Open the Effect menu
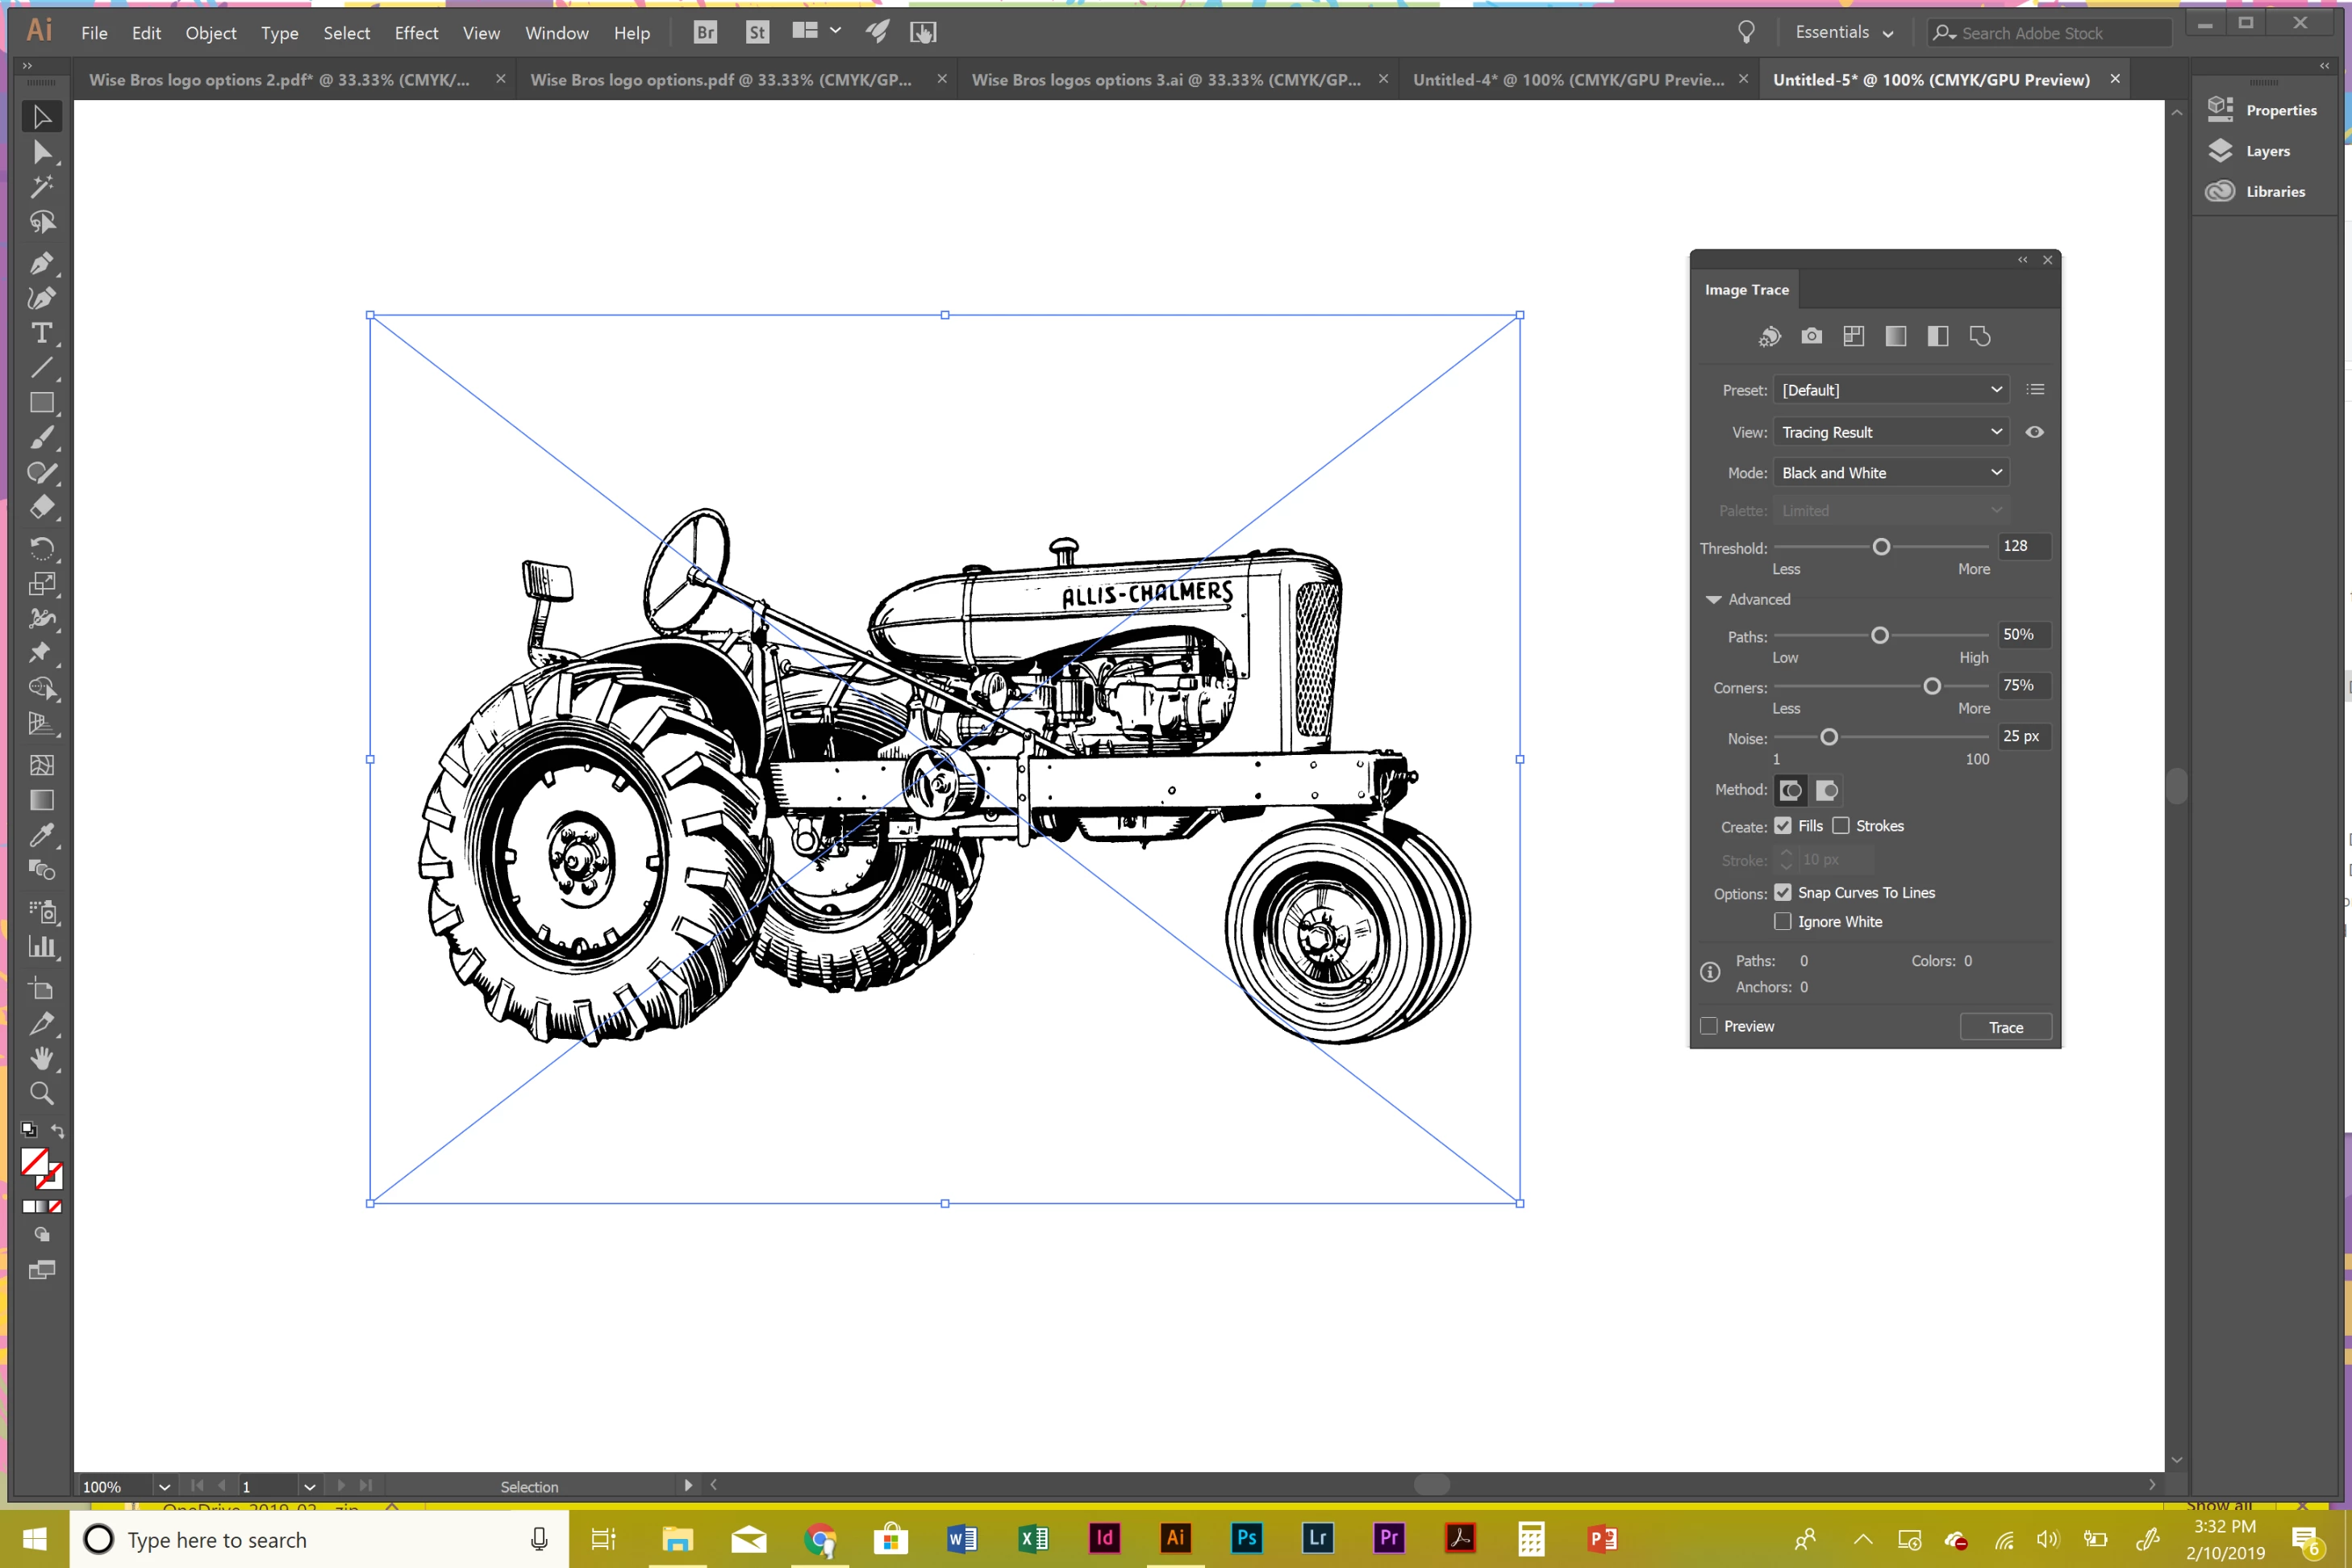The image size is (2352, 1568). [x=416, y=33]
